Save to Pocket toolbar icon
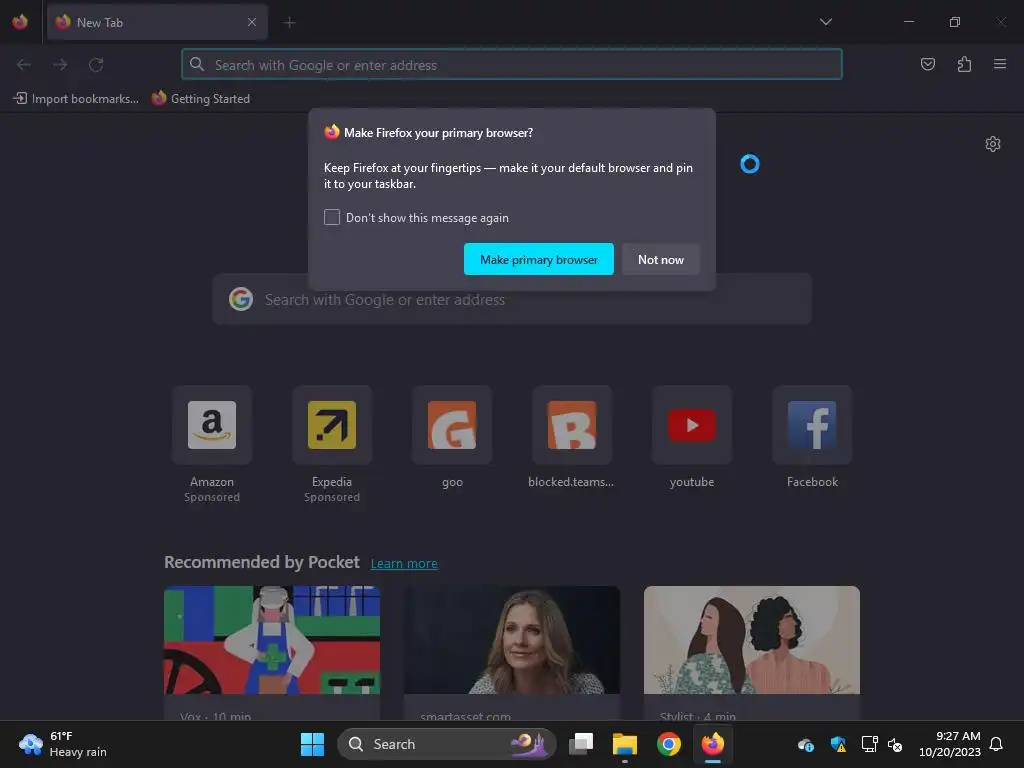This screenshot has width=1024, height=768. pyautogui.click(x=927, y=64)
